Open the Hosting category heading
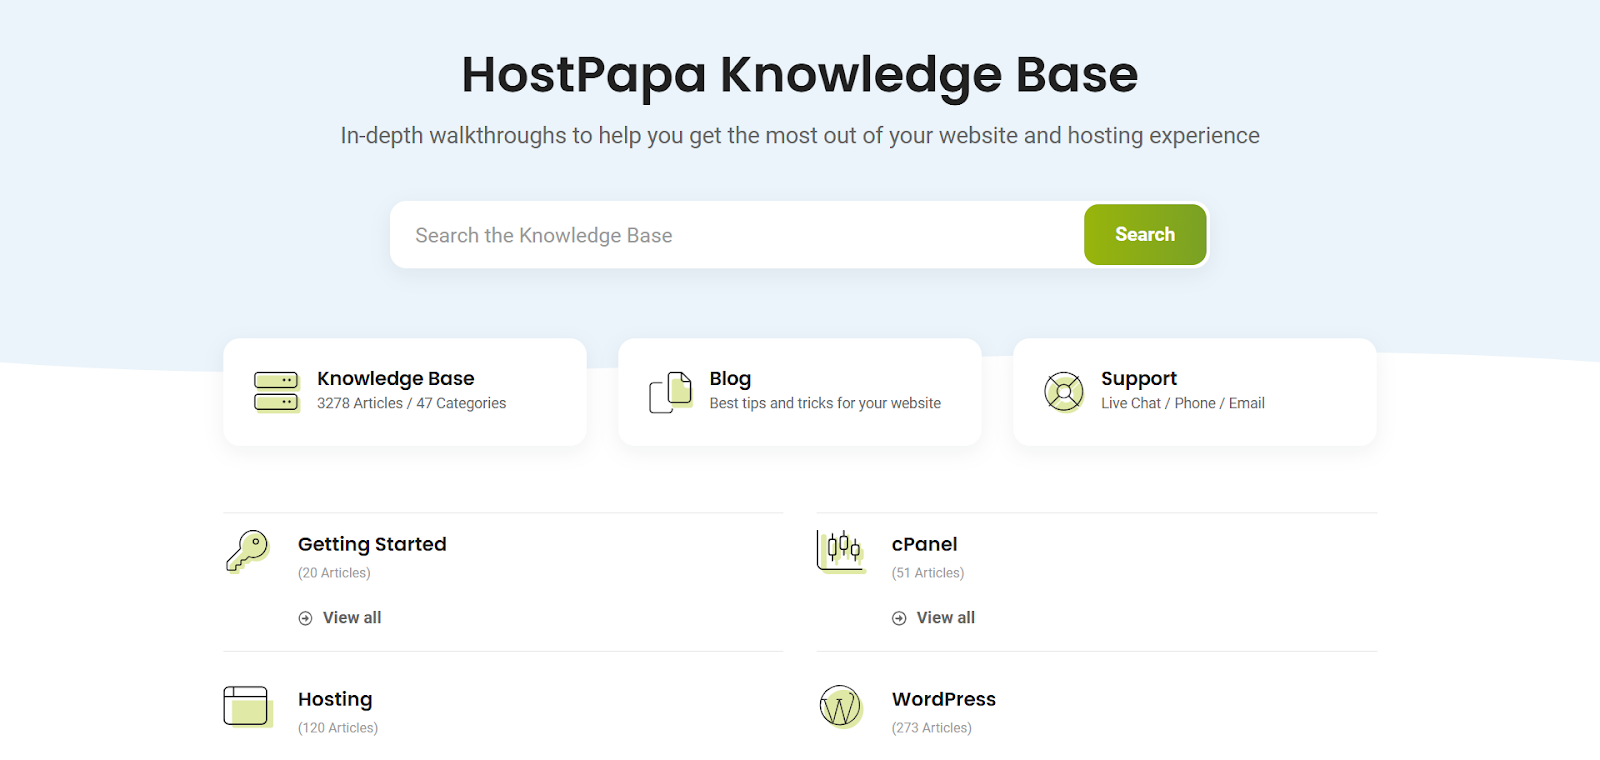 pyautogui.click(x=335, y=699)
